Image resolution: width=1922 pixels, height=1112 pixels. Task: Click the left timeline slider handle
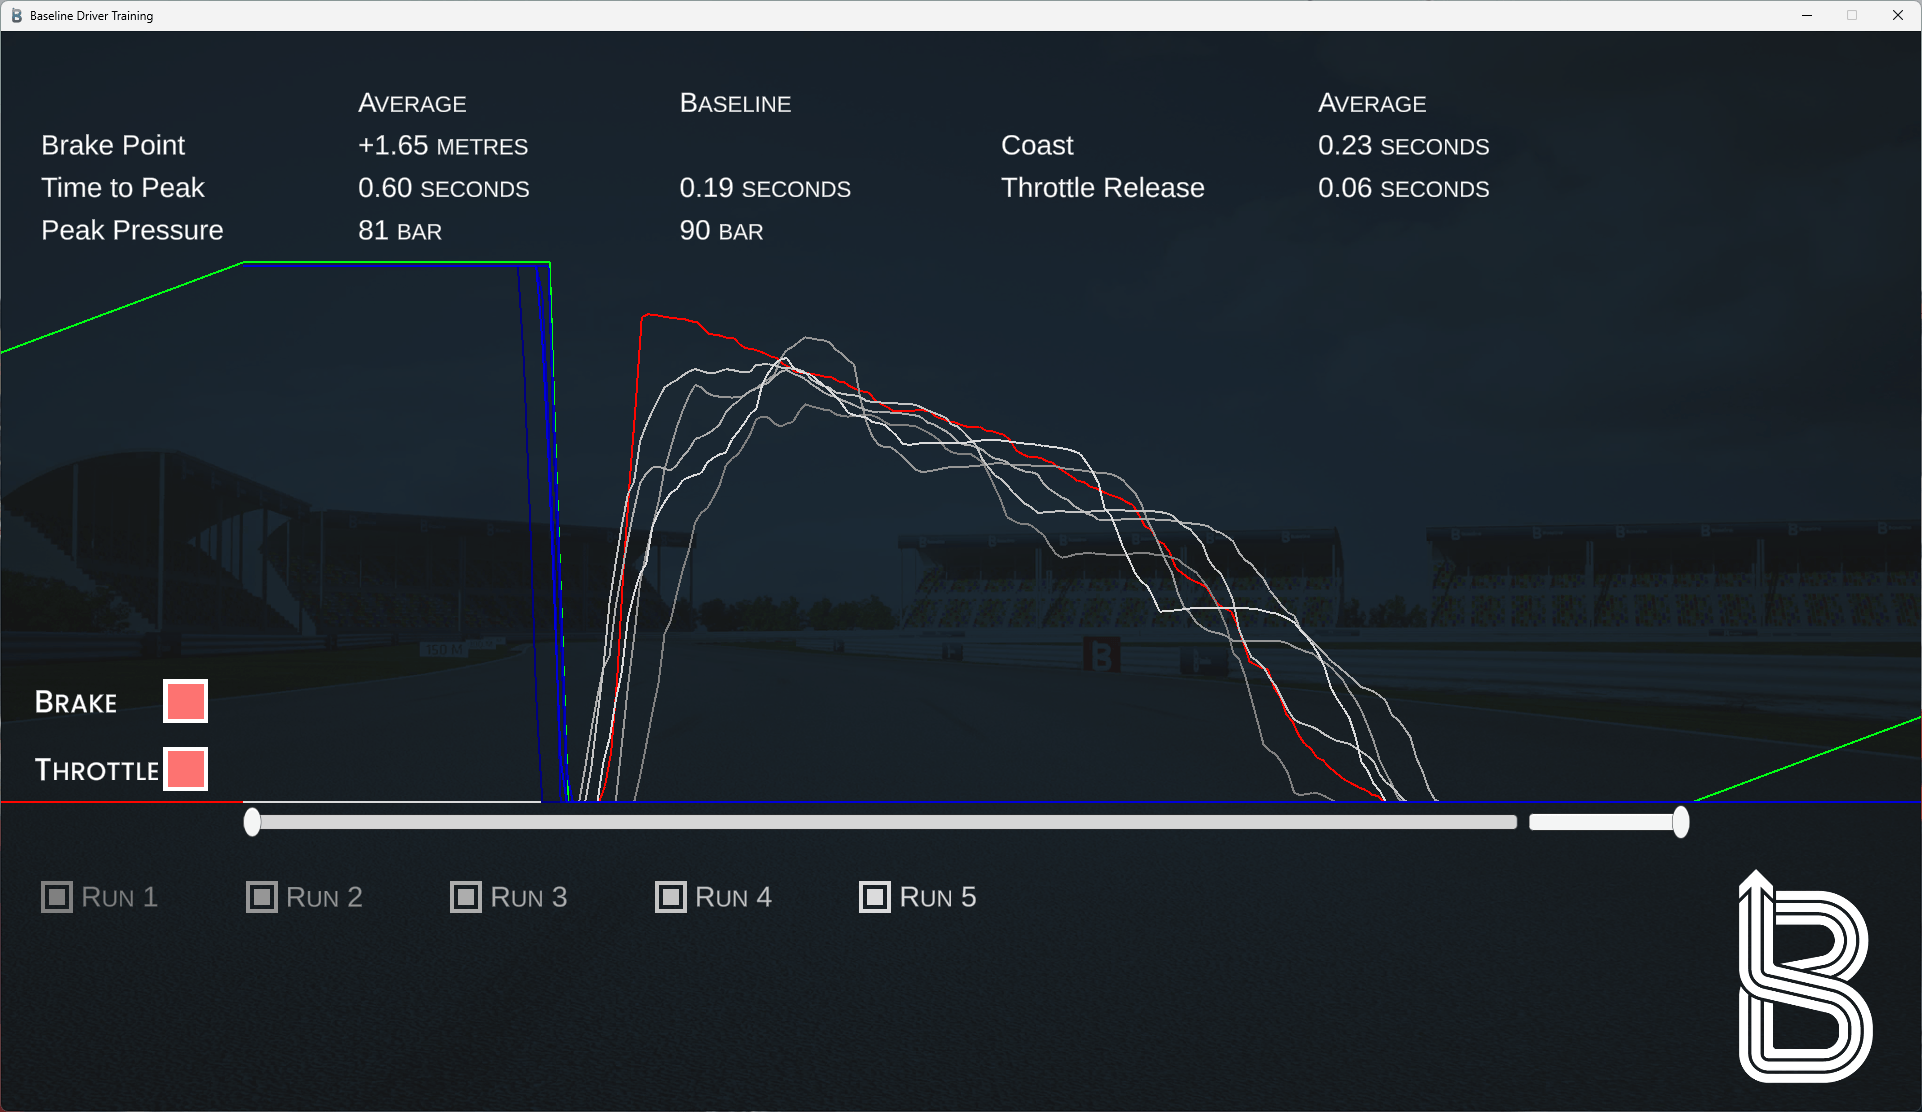click(252, 822)
